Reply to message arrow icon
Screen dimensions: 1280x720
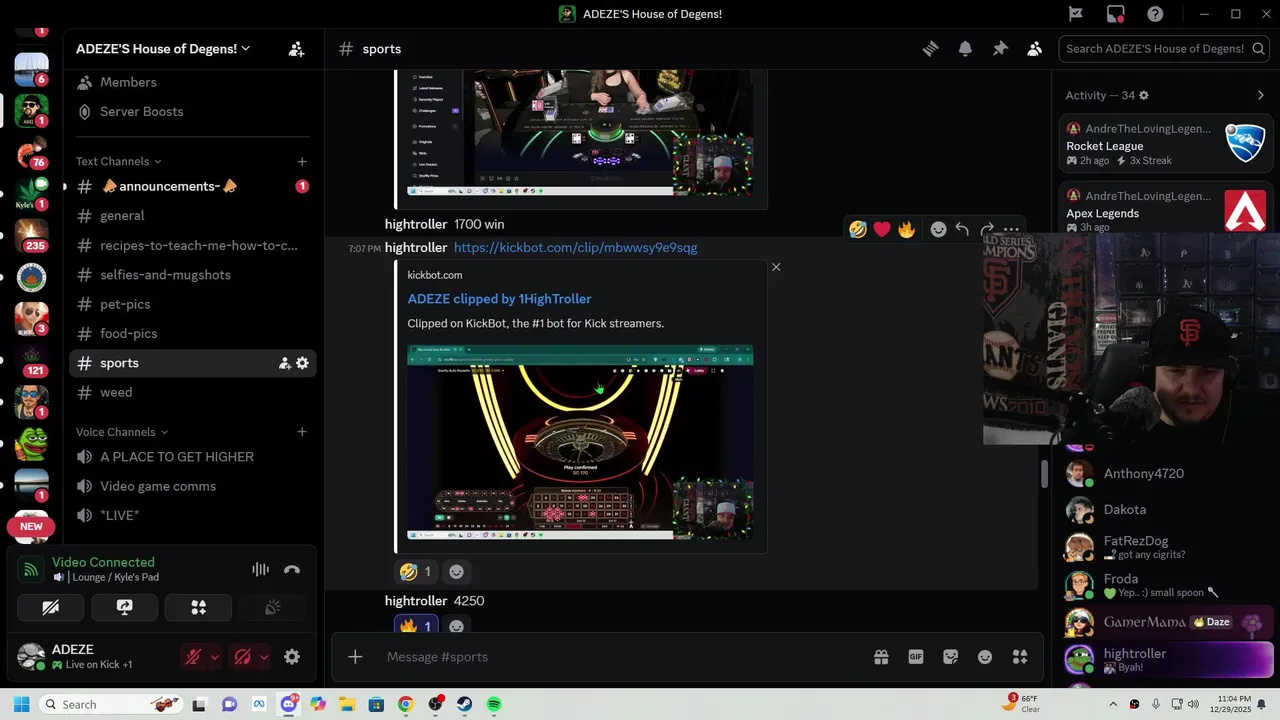click(x=962, y=229)
